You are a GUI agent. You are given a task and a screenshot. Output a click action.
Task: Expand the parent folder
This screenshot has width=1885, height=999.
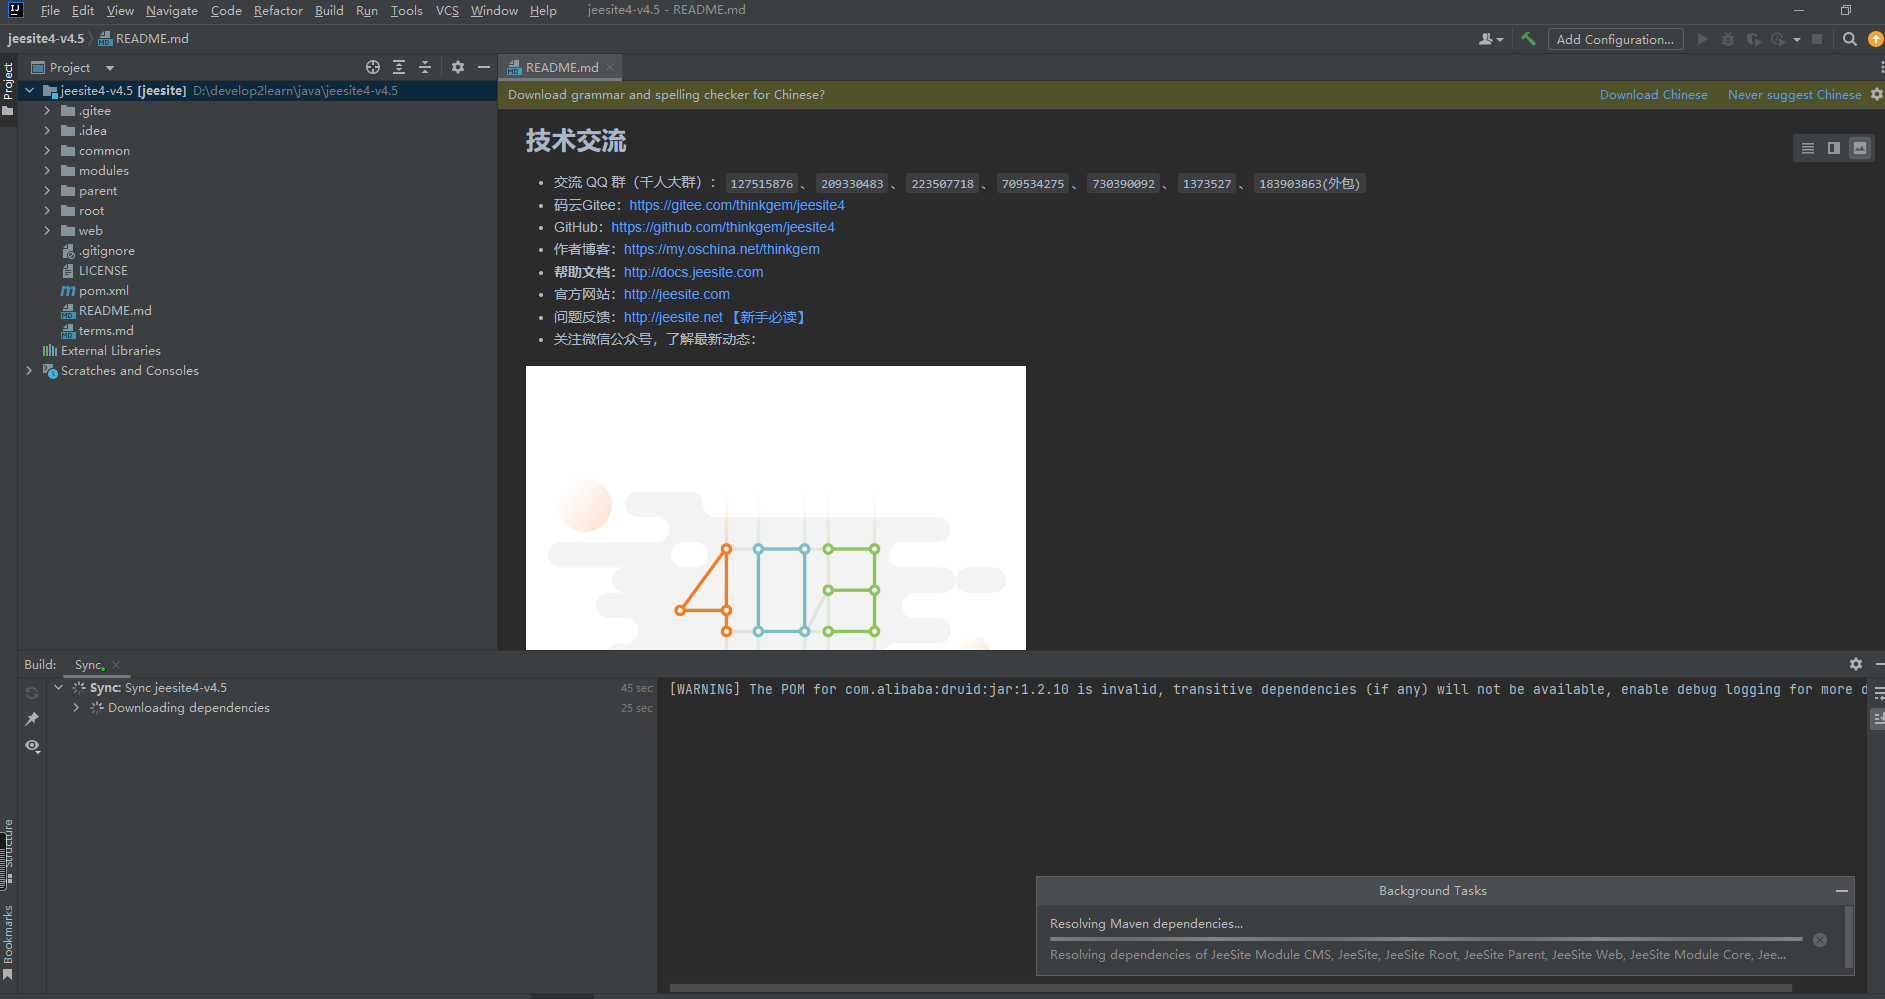(47, 191)
